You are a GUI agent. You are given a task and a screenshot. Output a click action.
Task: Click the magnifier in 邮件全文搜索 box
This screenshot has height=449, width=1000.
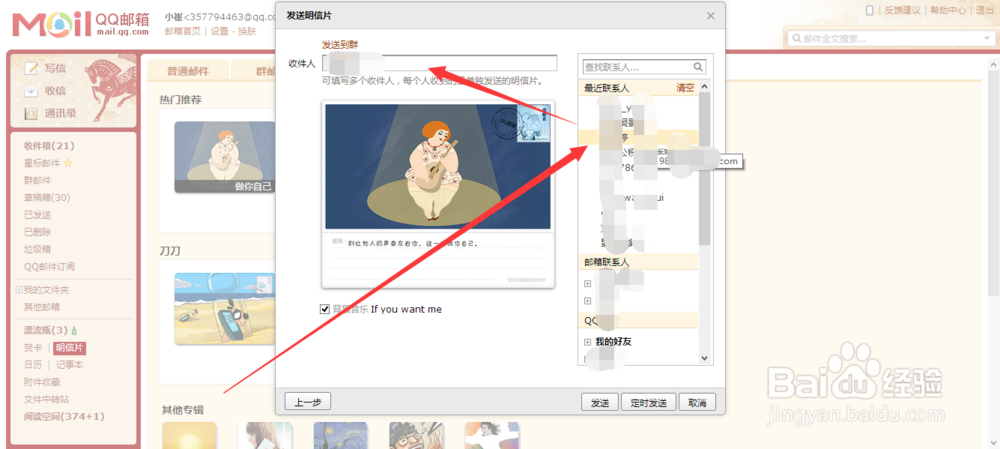(x=797, y=39)
